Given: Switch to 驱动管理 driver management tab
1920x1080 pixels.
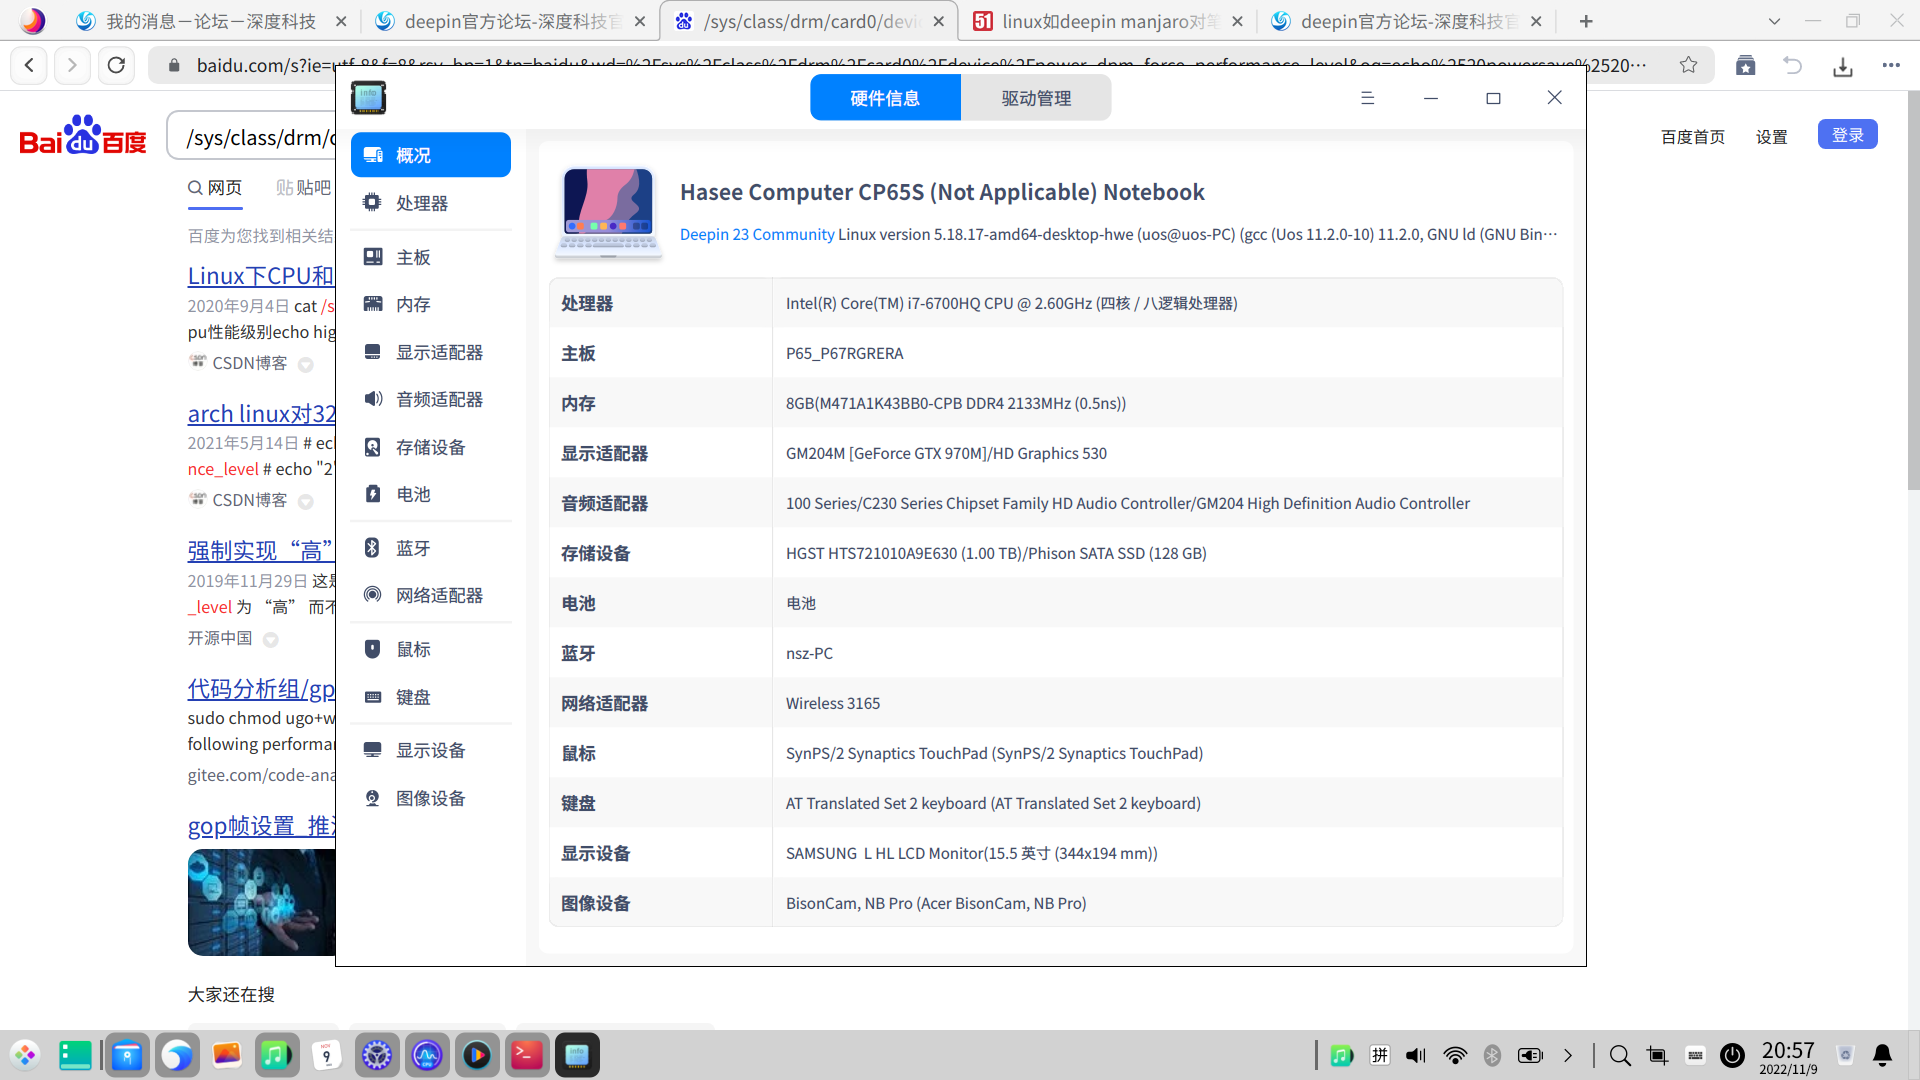Looking at the screenshot, I should tap(1036, 98).
